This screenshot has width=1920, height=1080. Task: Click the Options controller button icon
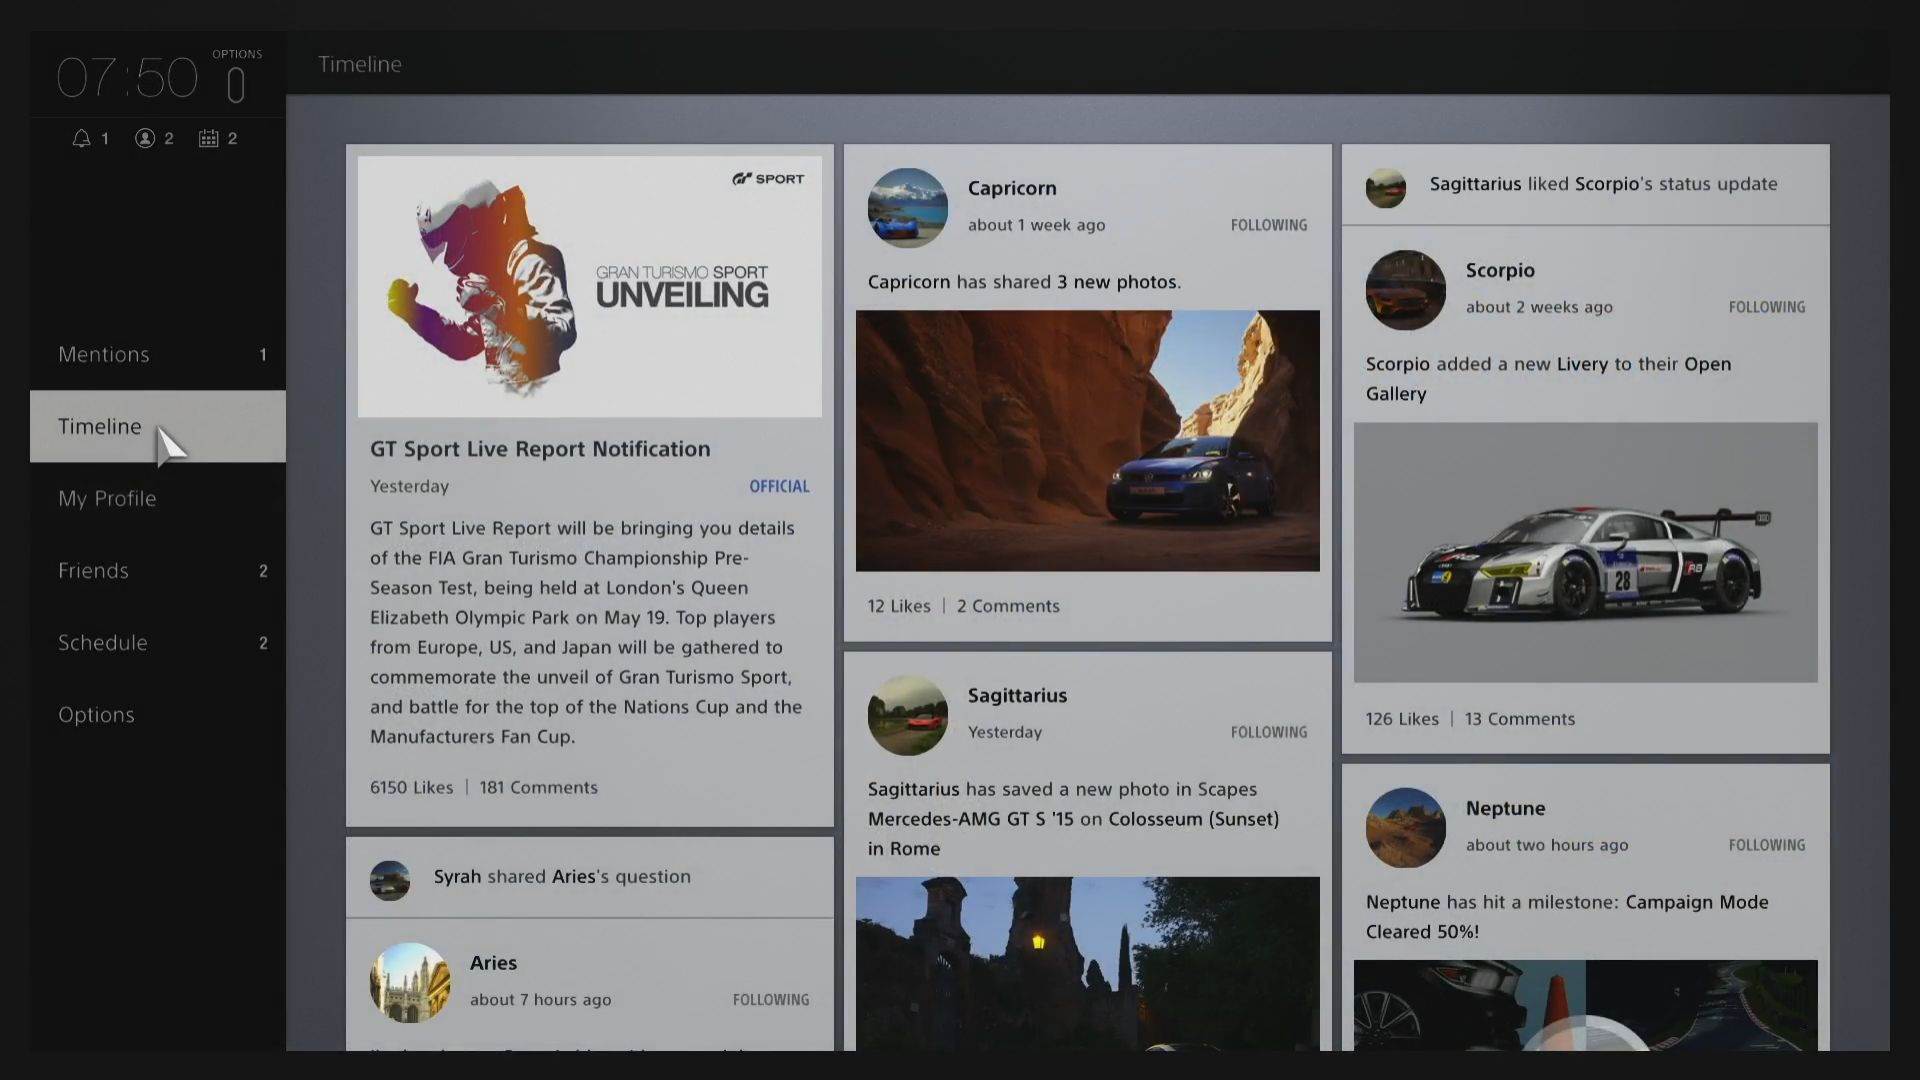[x=236, y=85]
